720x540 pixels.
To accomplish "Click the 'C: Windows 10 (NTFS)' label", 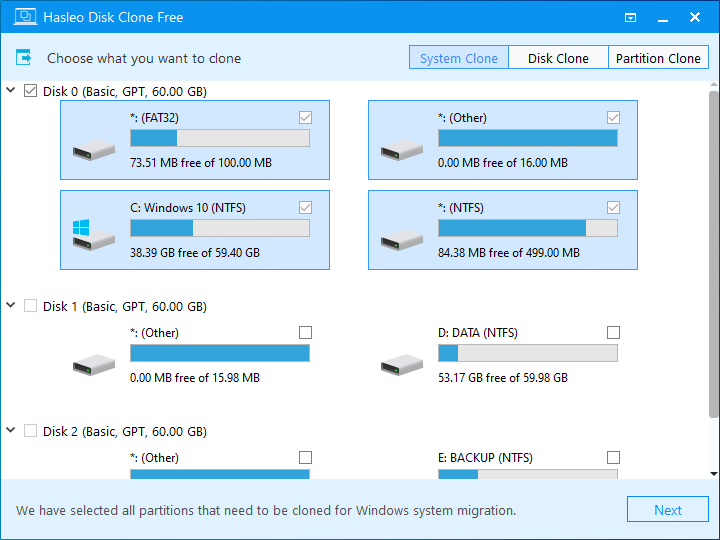I will coord(188,208).
